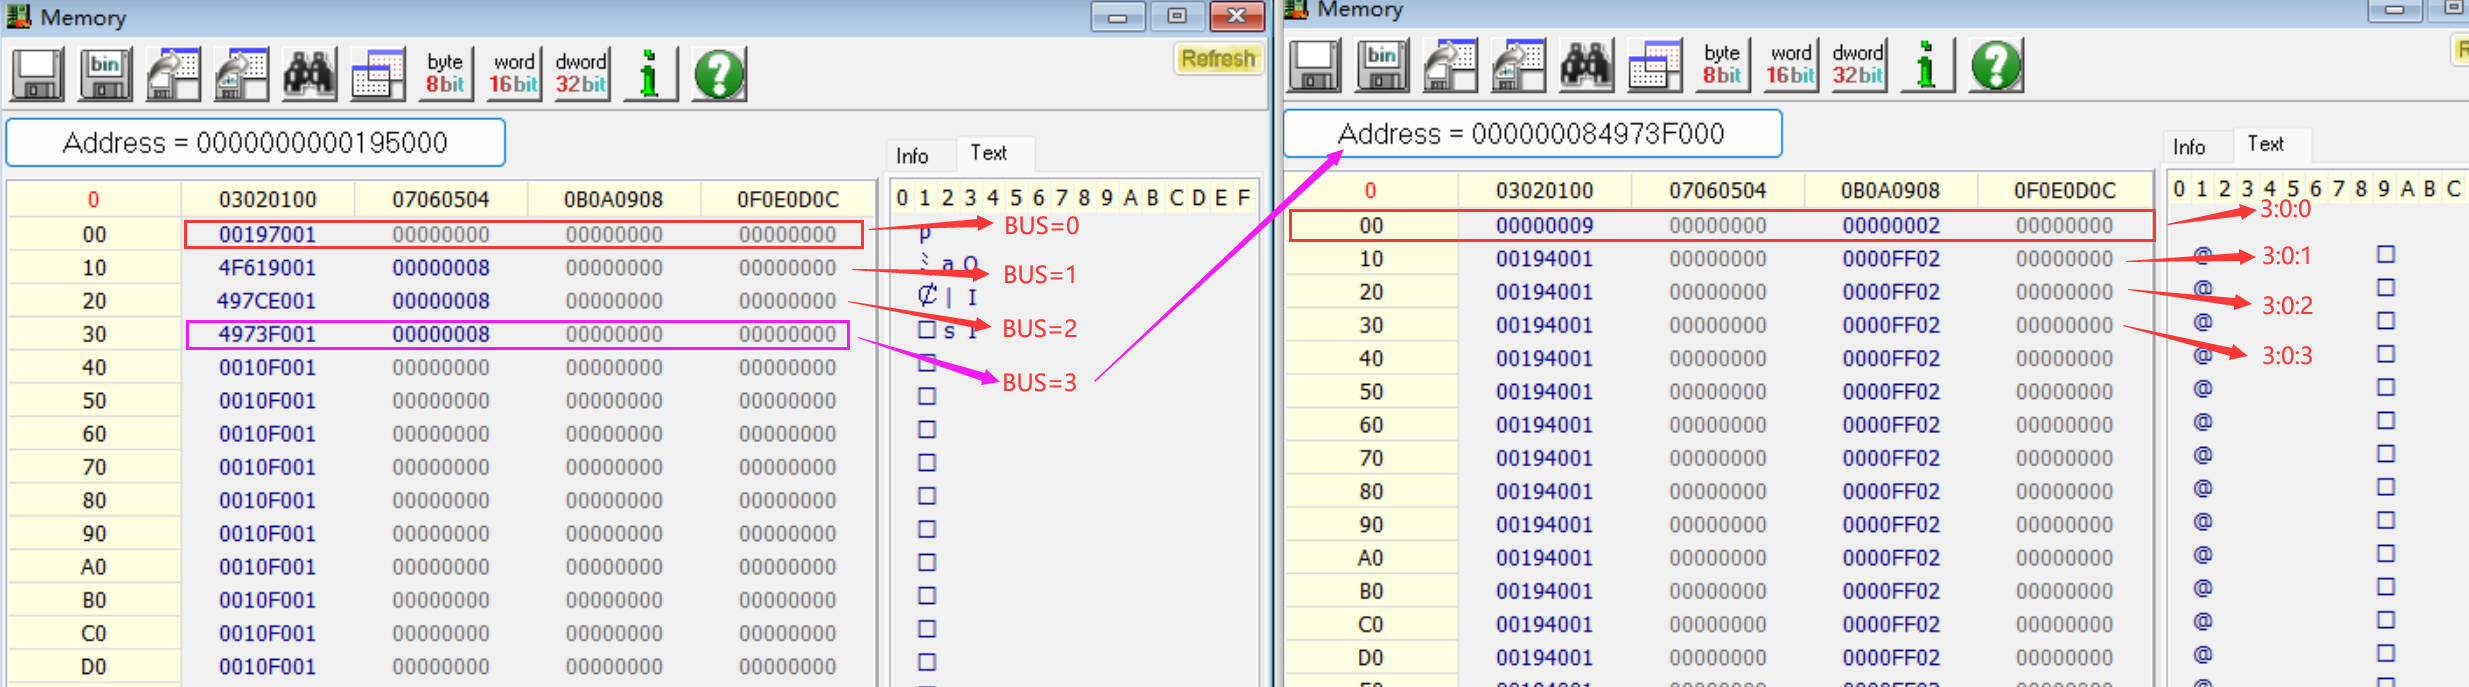
Task: Select the Text tab in right Memory window
Action: click(2265, 144)
